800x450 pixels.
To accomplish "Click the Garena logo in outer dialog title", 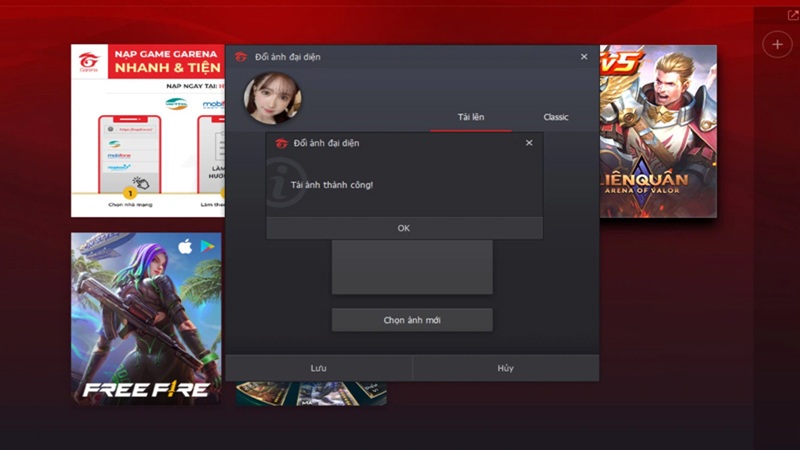I will pos(241,57).
